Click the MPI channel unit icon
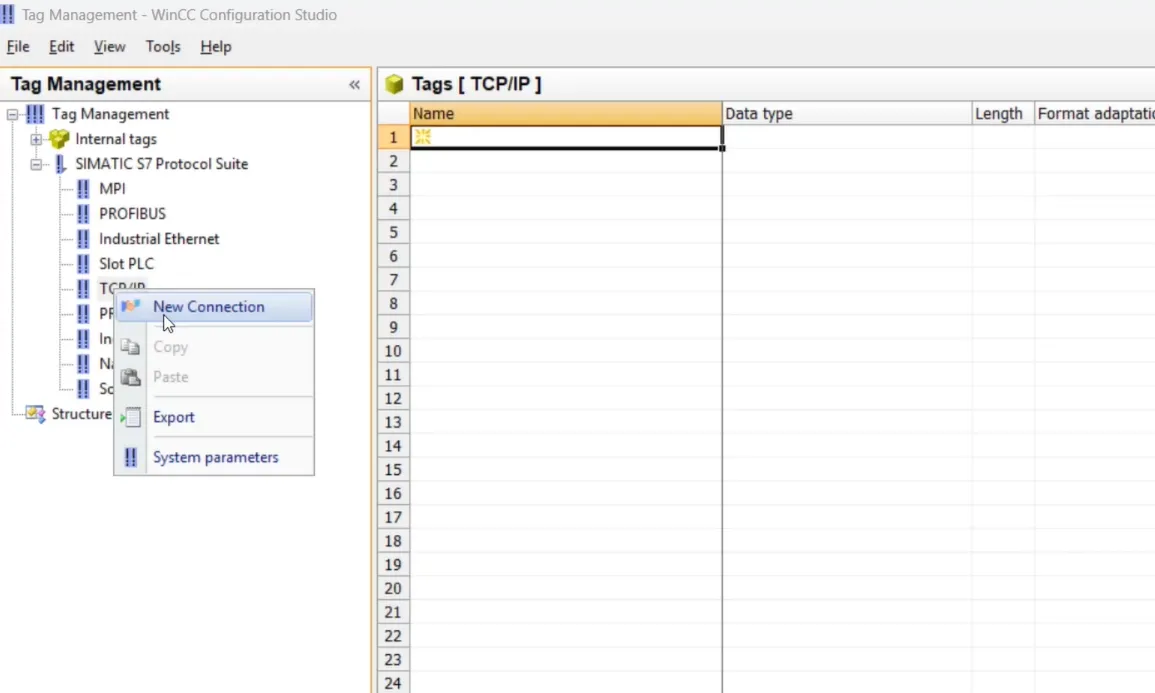The height and width of the screenshot is (693, 1155). coord(83,189)
